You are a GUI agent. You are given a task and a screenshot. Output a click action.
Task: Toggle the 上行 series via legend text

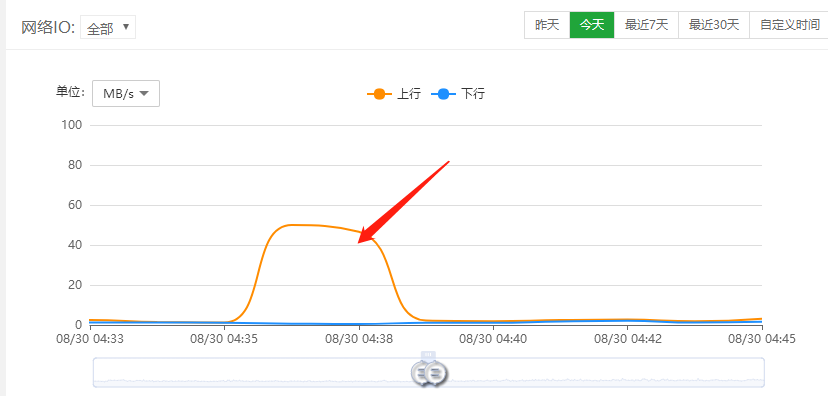[x=409, y=95]
